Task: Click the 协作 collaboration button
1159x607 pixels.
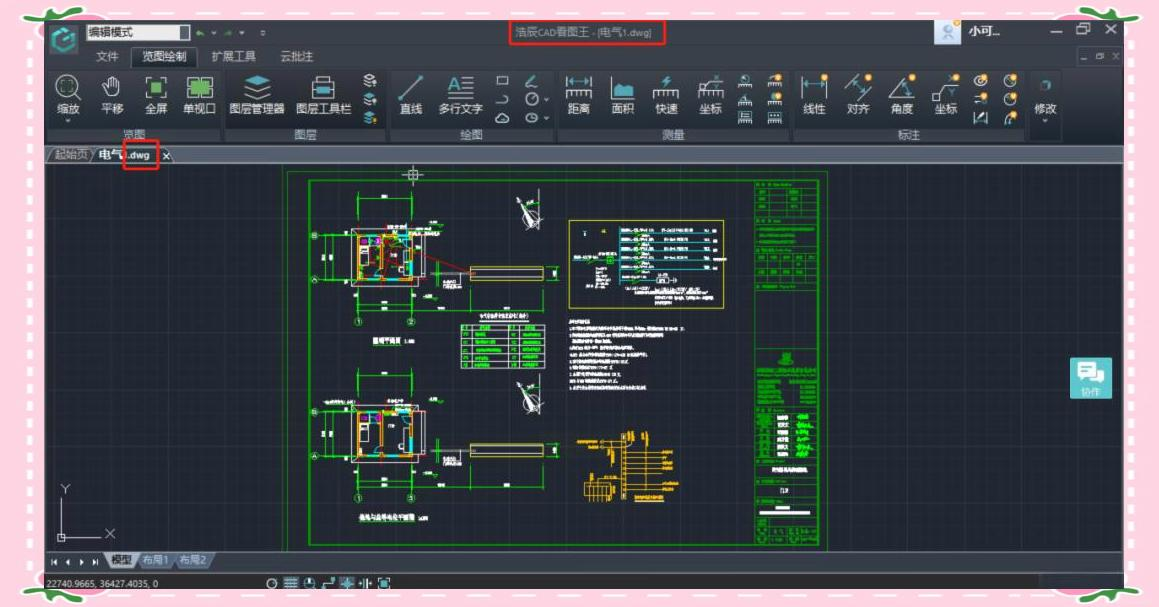Action: pos(1090,378)
